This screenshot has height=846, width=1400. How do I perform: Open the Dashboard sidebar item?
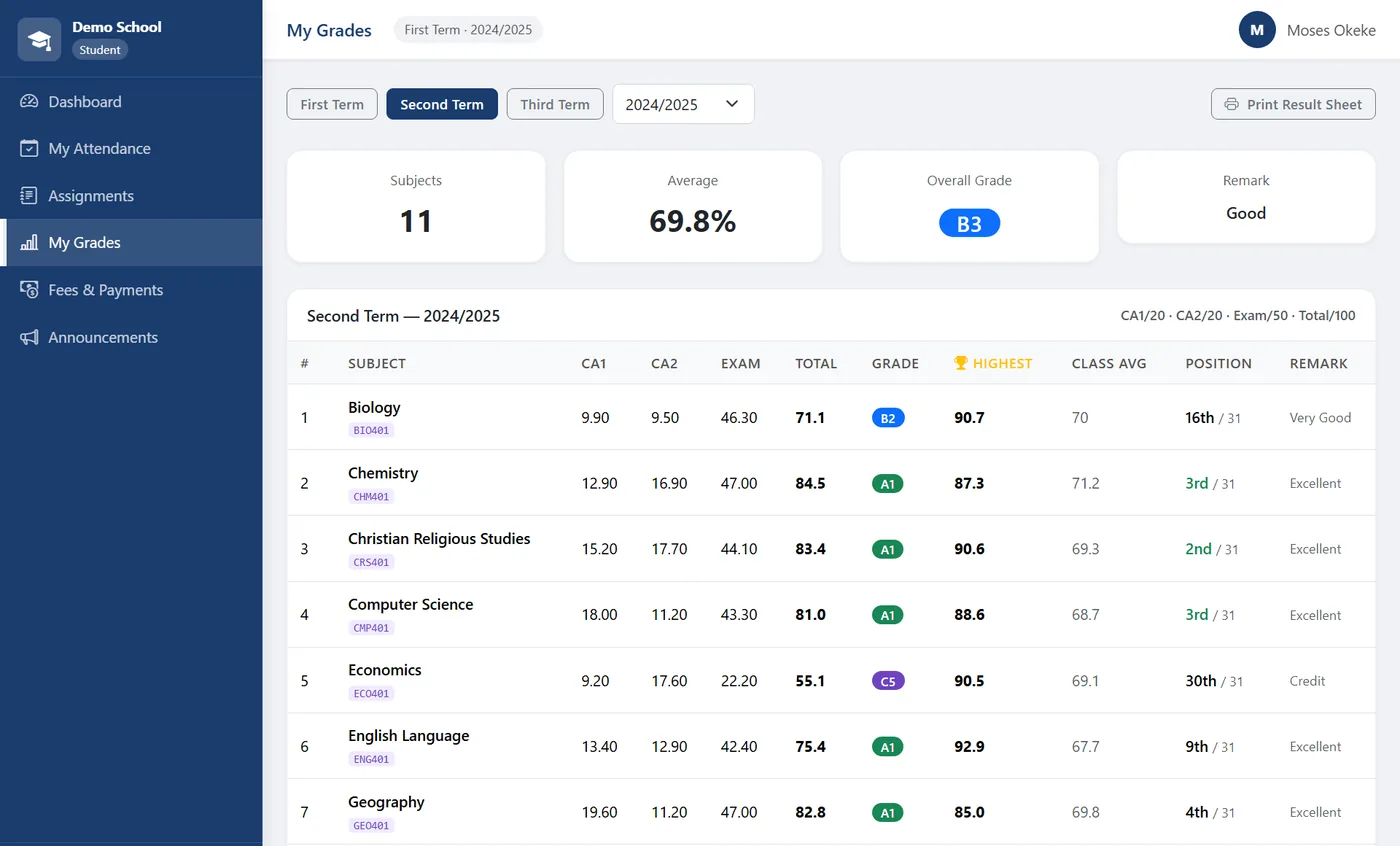tap(131, 101)
